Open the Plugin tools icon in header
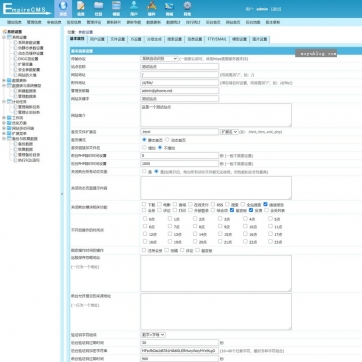This screenshot has height=362, width=362. tap(152, 8)
